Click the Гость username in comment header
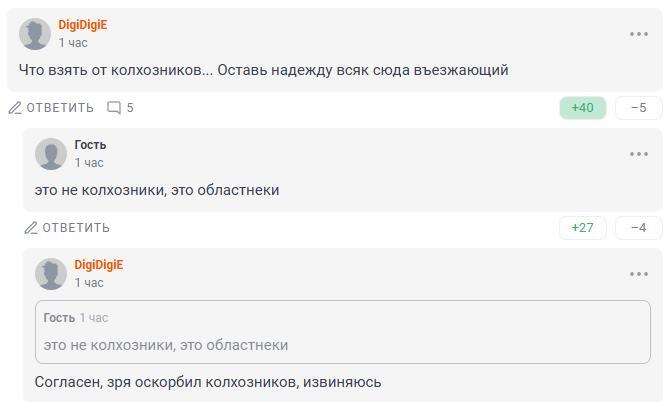This screenshot has height=402, width=669. point(90,145)
